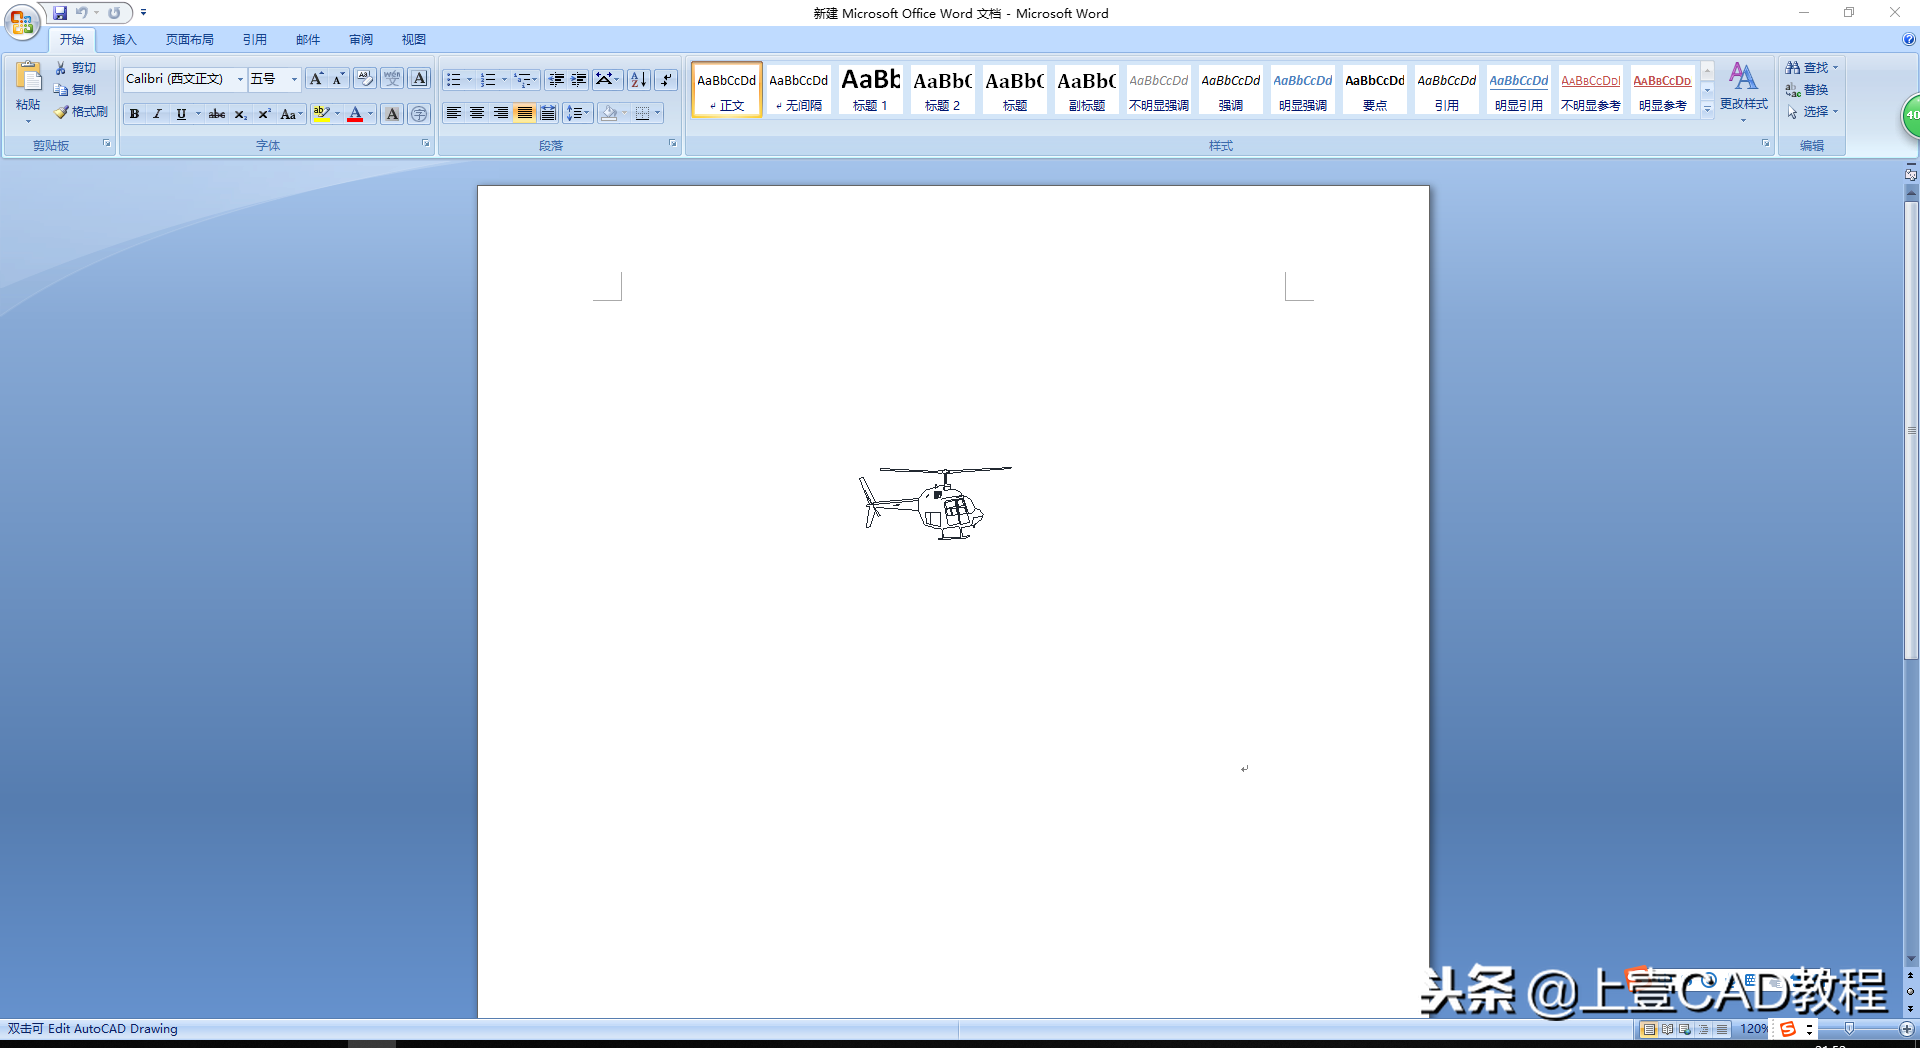Screen dimensions: 1920x1048
Task: Toggle italic formatting
Action: (157, 114)
